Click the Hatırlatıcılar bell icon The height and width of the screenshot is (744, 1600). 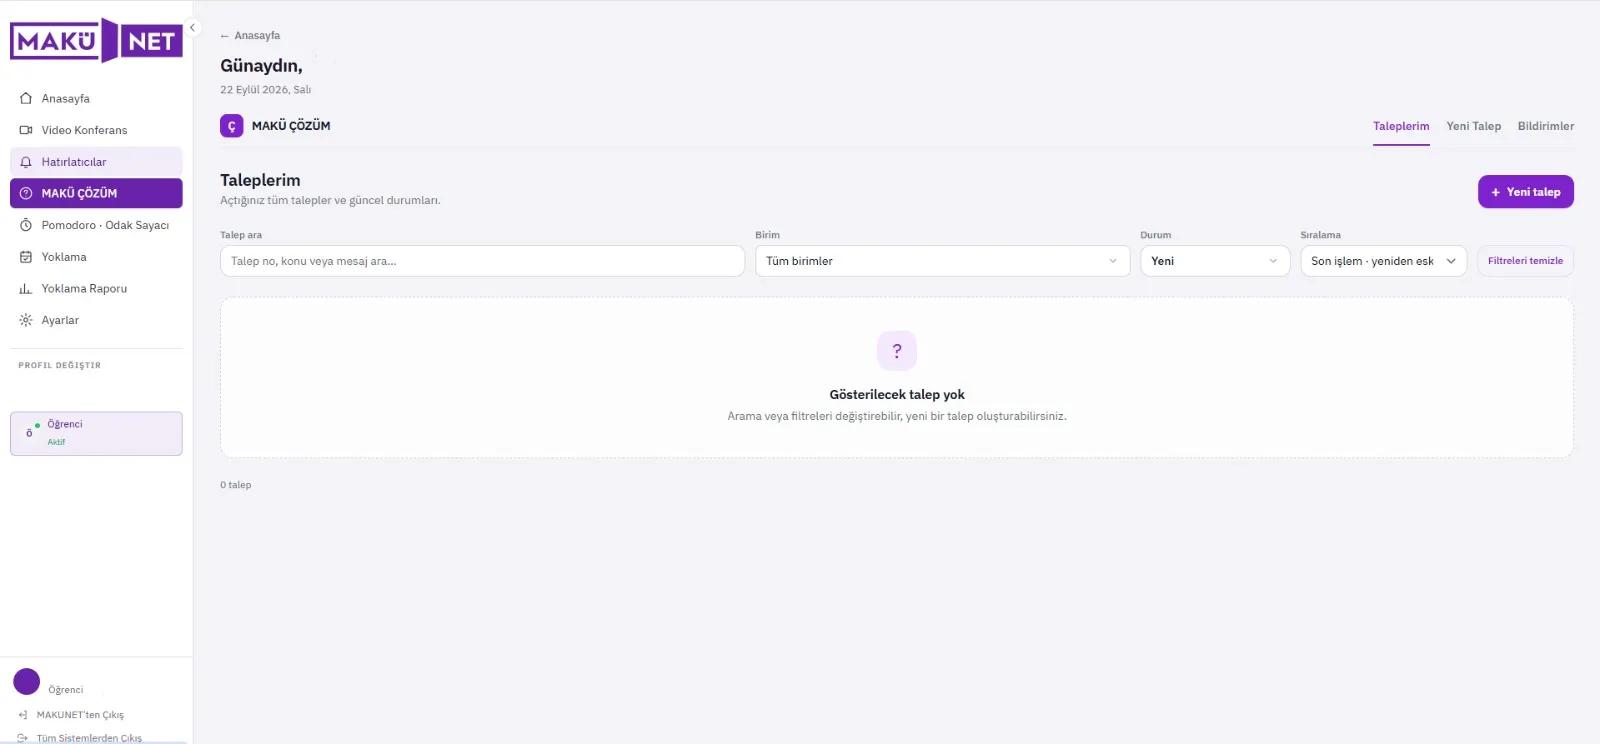[26, 162]
